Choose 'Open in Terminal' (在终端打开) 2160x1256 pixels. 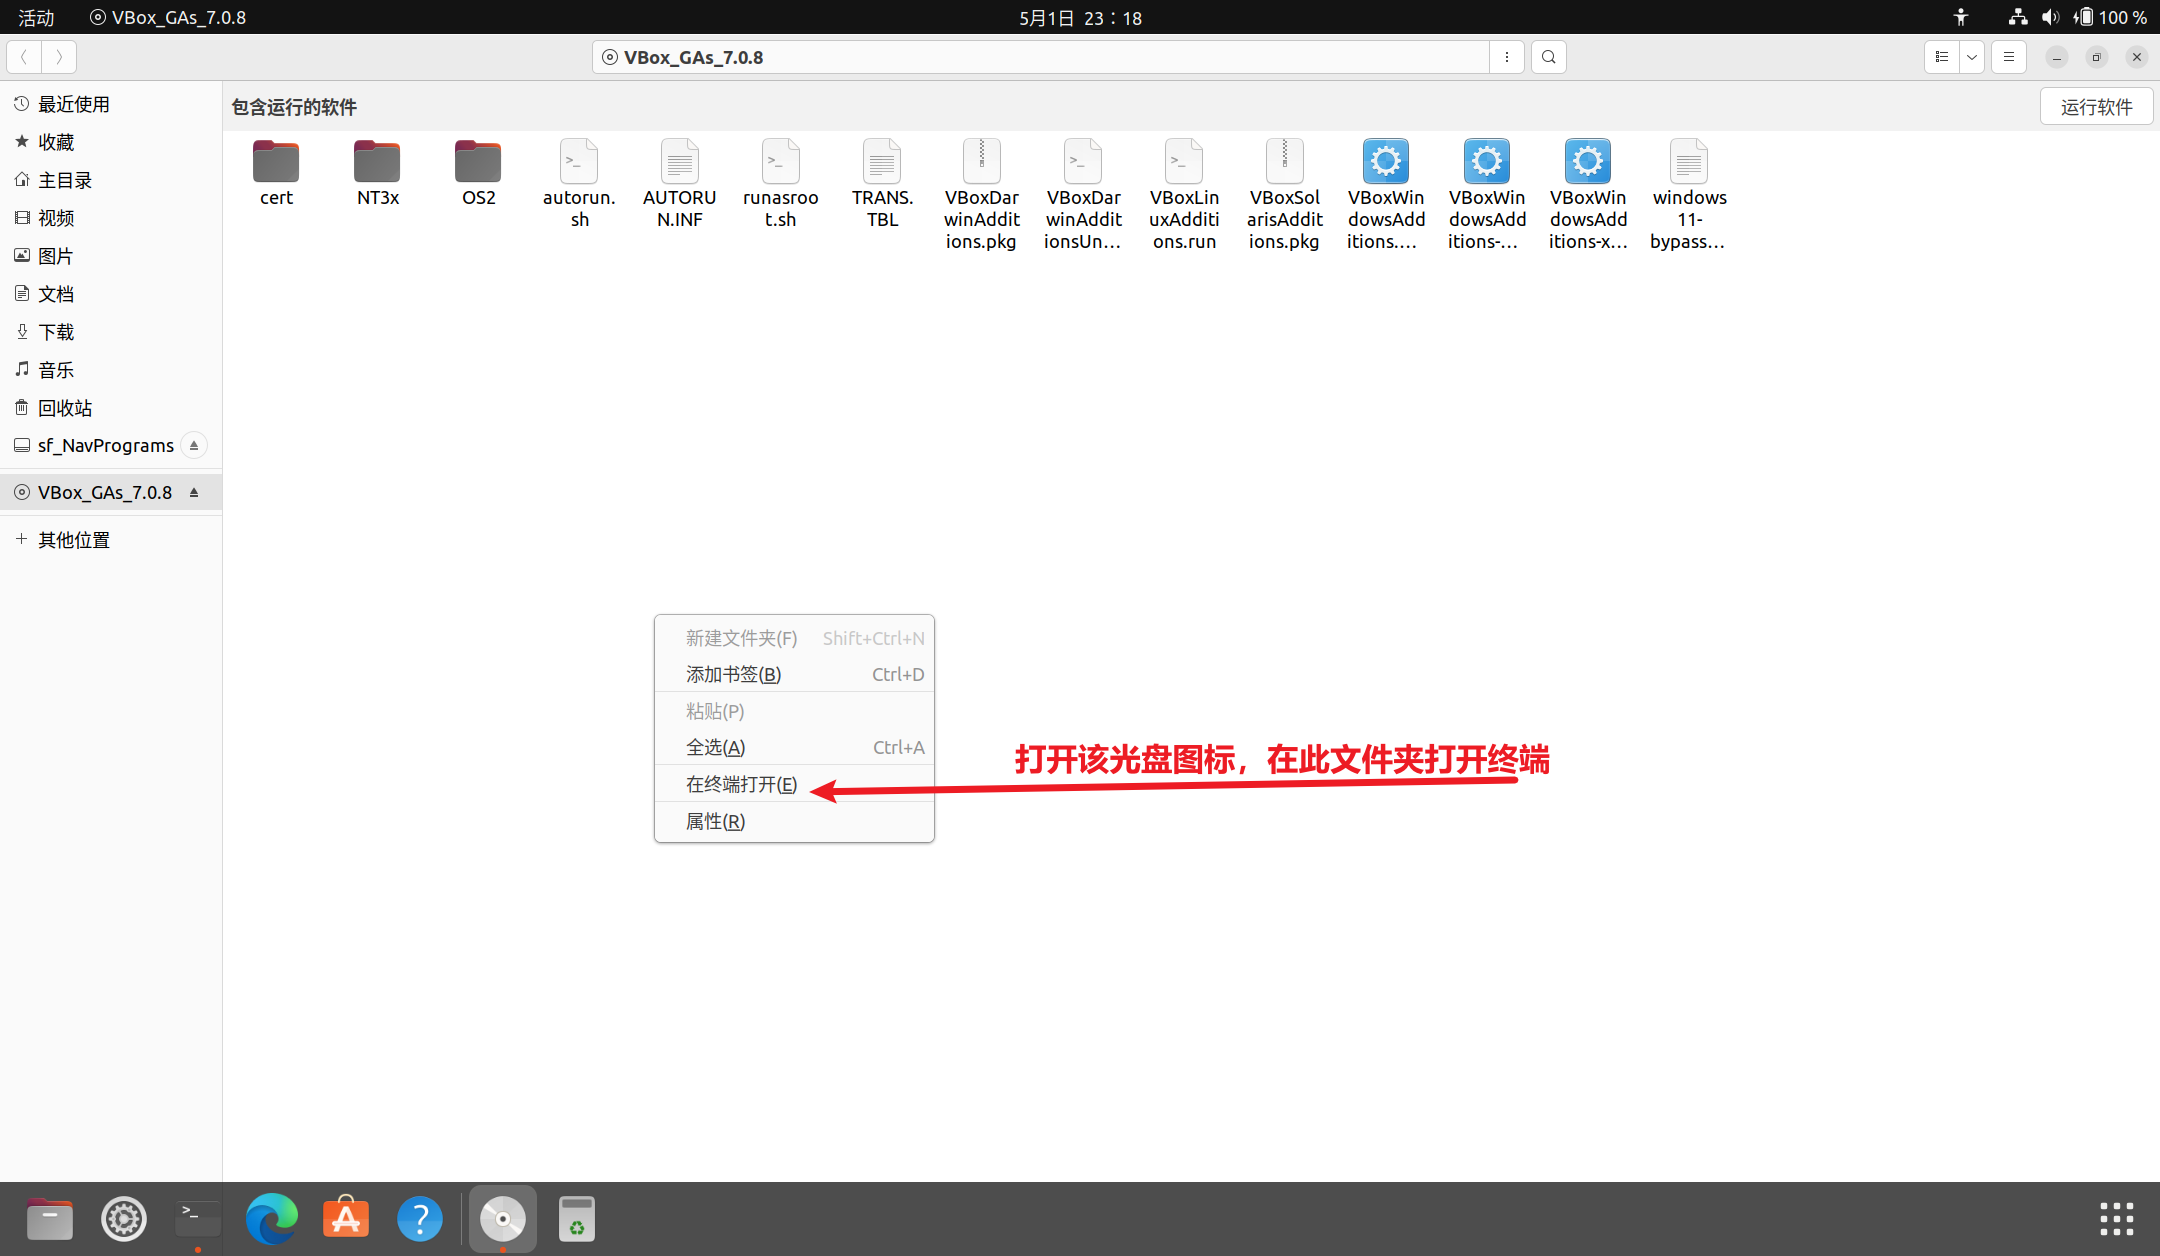[741, 784]
